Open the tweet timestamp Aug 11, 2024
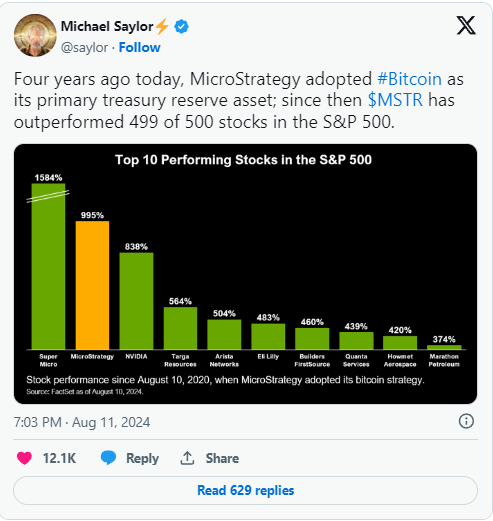Viewport: 493px width, 521px height. coord(82,422)
